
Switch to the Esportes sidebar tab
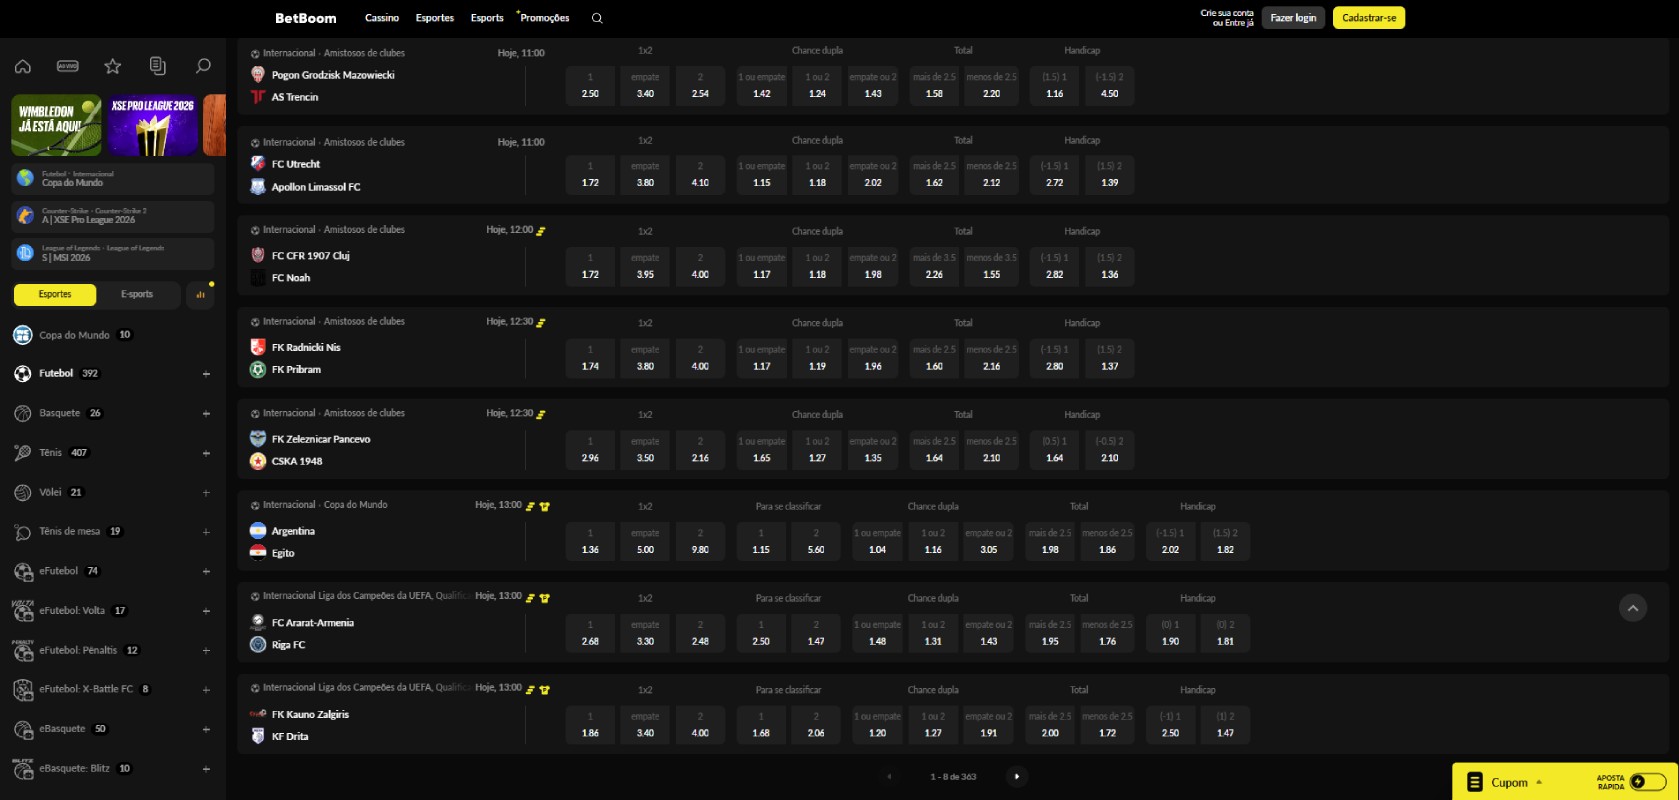tap(55, 294)
